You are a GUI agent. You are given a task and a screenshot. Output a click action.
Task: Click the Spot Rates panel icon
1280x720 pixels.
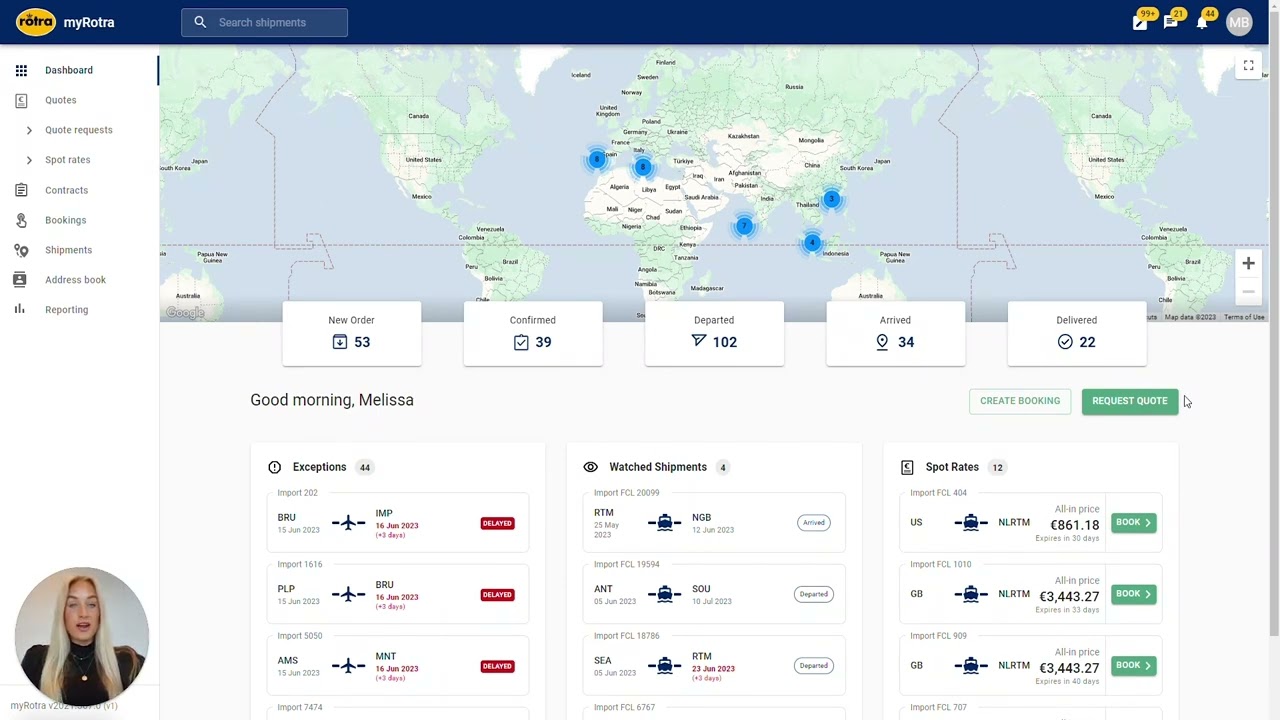[x=907, y=467]
